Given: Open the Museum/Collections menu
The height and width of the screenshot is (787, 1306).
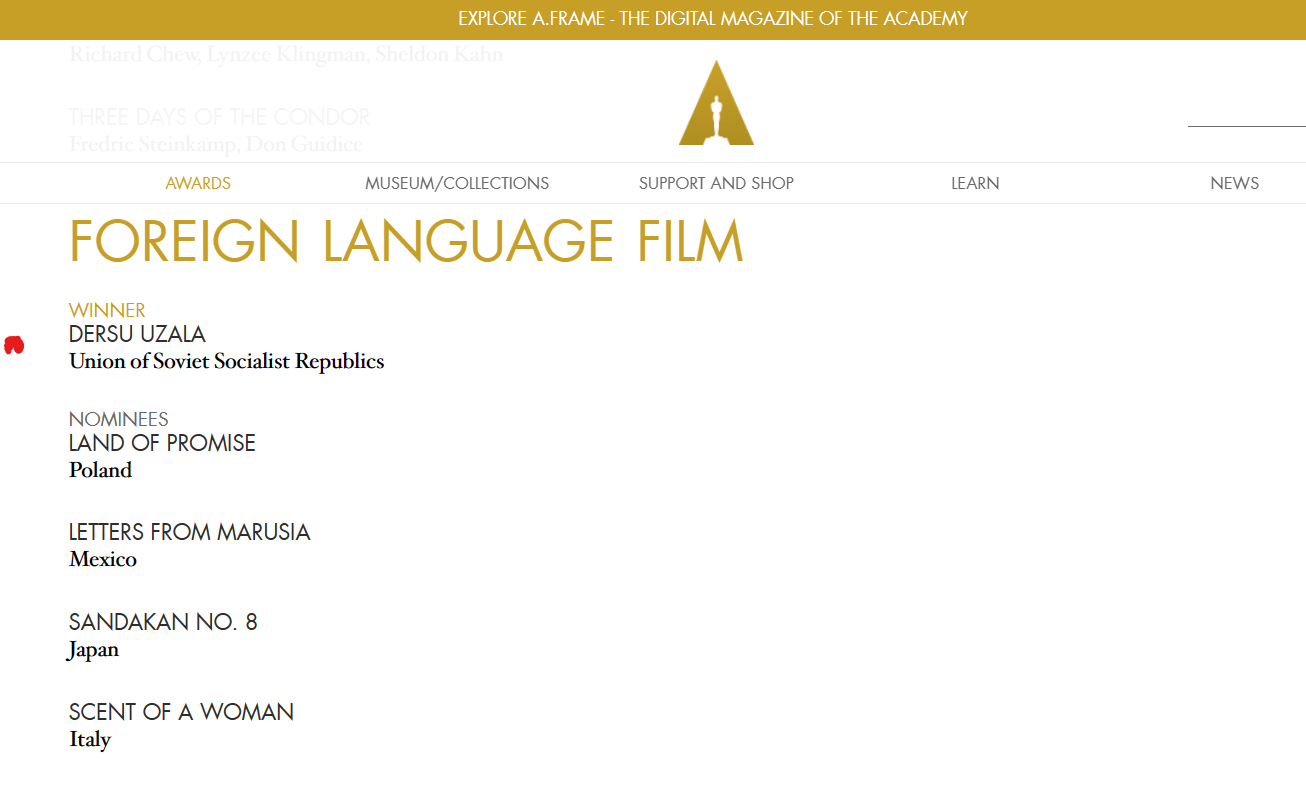Looking at the screenshot, I should pyautogui.click(x=457, y=183).
